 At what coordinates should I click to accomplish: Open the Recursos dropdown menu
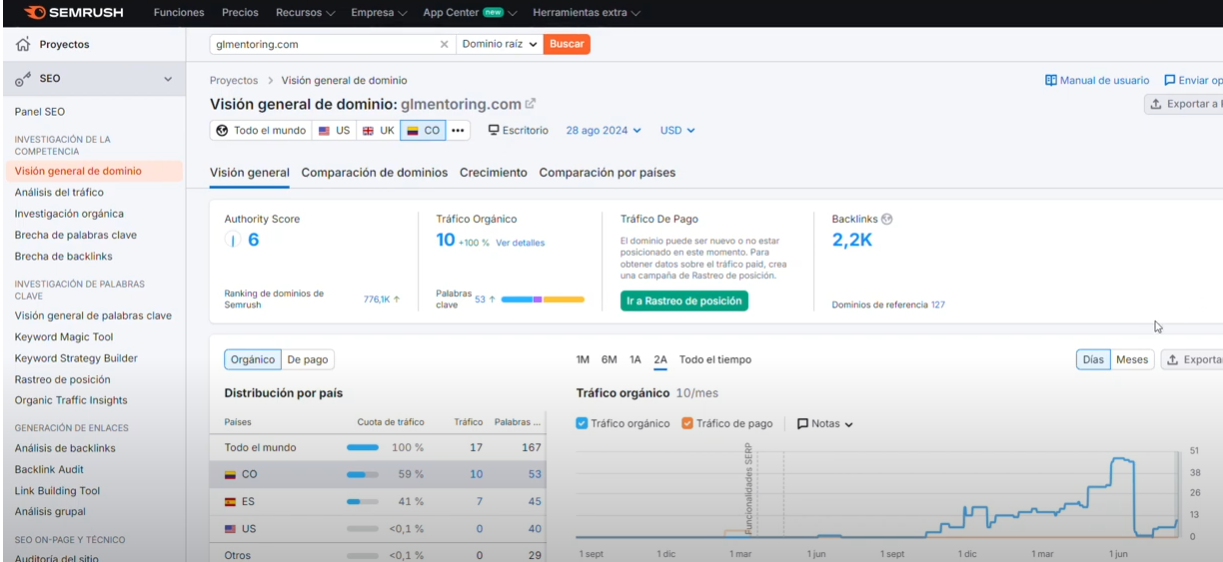pos(306,12)
